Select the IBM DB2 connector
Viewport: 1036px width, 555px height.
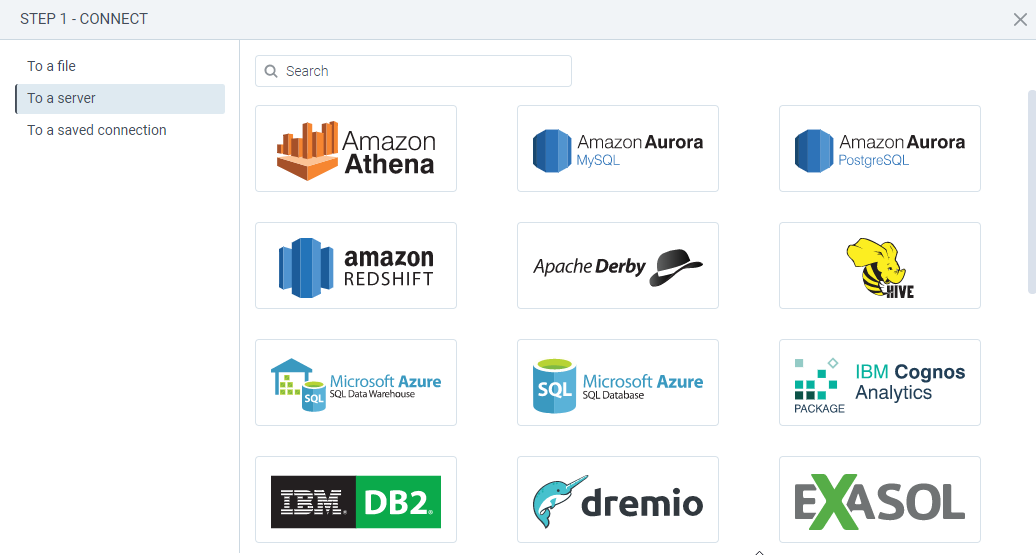[x=356, y=500]
